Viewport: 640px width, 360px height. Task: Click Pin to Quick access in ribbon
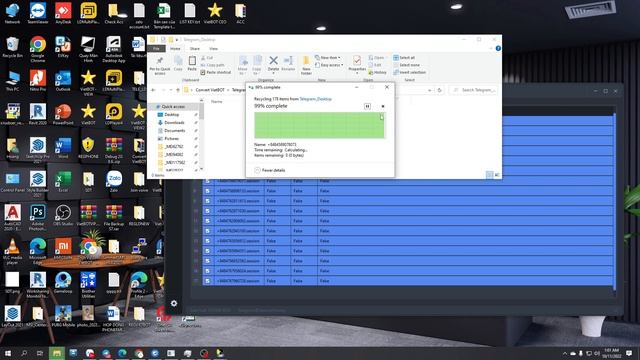160,65
